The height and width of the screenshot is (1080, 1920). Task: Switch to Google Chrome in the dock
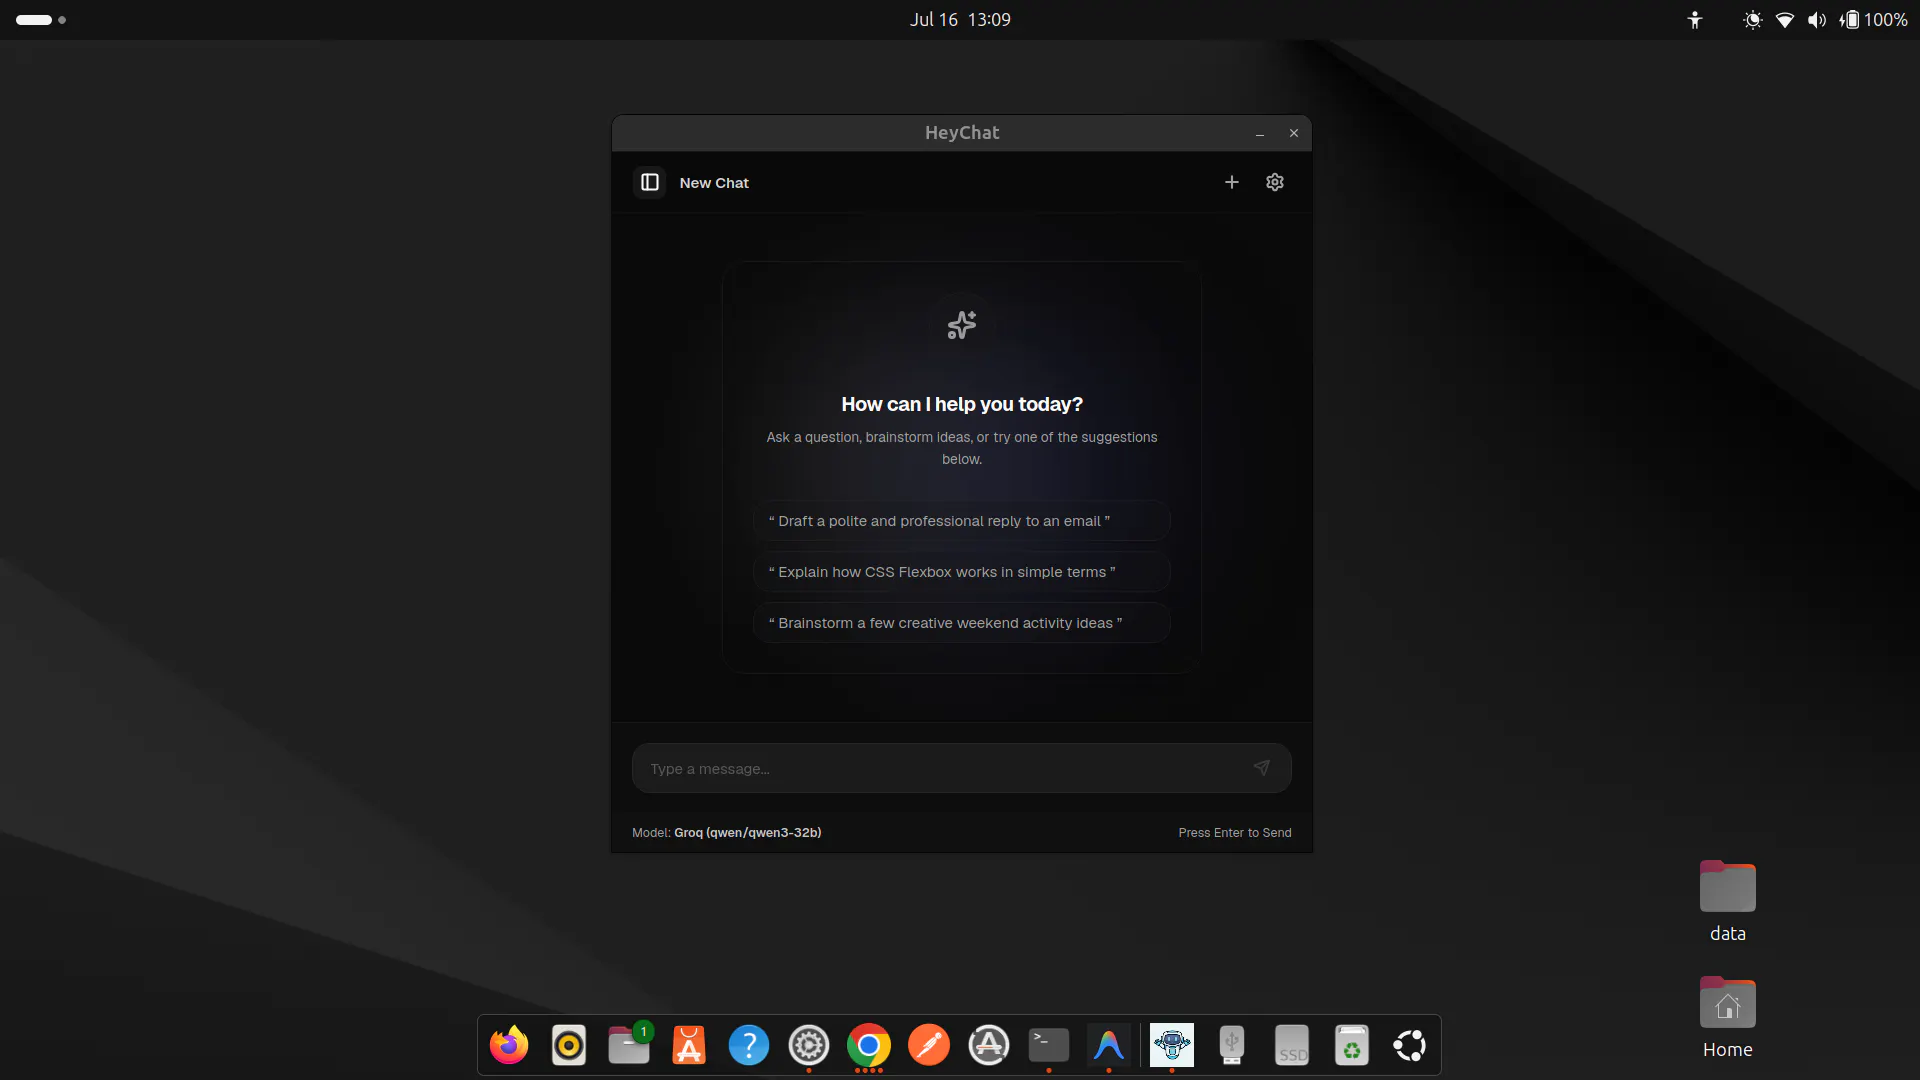pos(869,1046)
